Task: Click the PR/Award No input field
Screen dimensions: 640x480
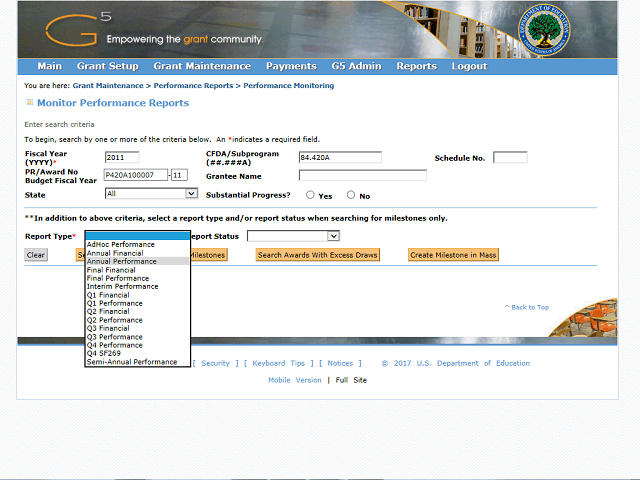Action: [x=136, y=175]
